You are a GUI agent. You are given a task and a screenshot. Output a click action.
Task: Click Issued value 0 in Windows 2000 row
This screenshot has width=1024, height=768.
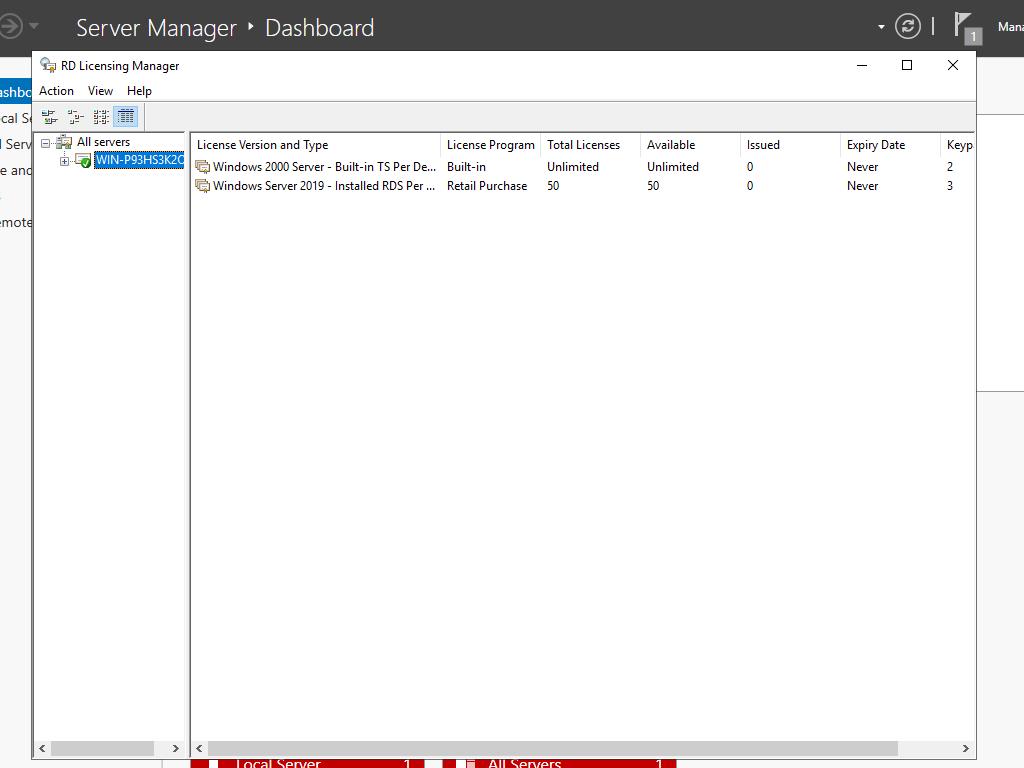[750, 167]
